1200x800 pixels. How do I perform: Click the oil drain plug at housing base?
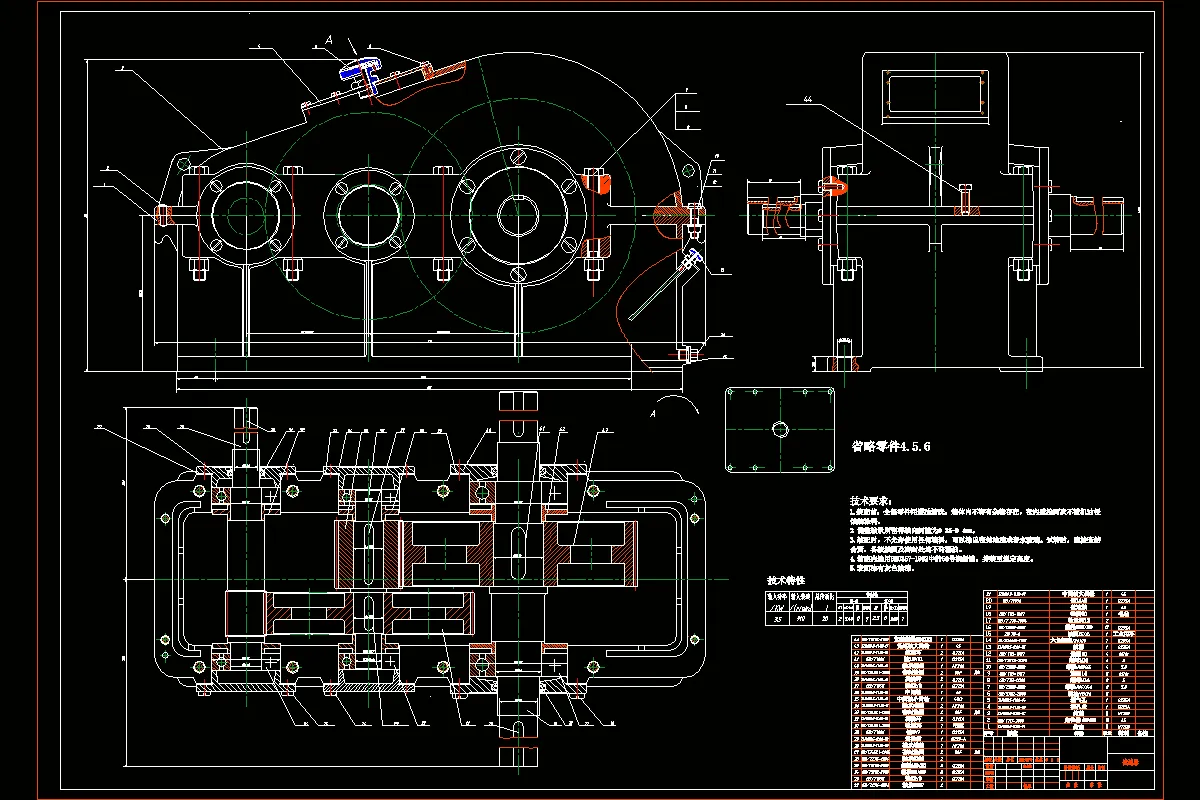[688, 354]
